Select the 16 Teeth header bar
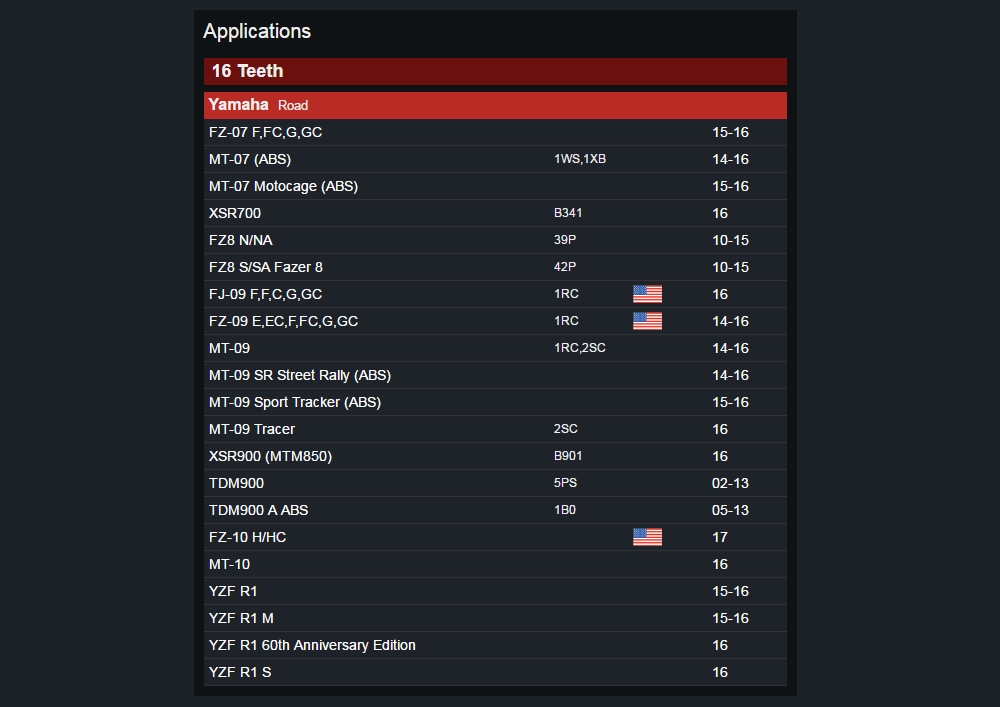1000x707 pixels. click(495, 71)
